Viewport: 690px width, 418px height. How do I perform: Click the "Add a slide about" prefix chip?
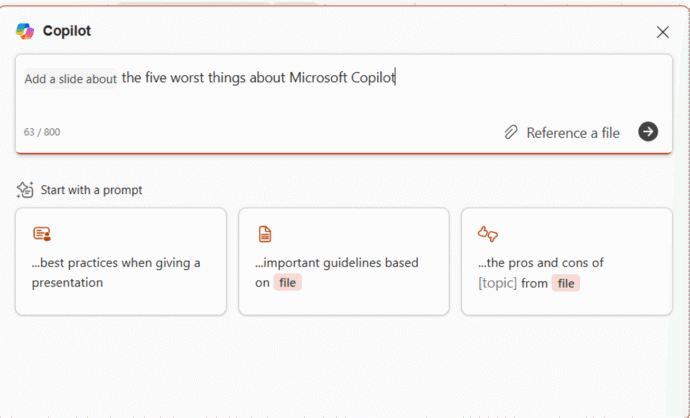(70, 79)
